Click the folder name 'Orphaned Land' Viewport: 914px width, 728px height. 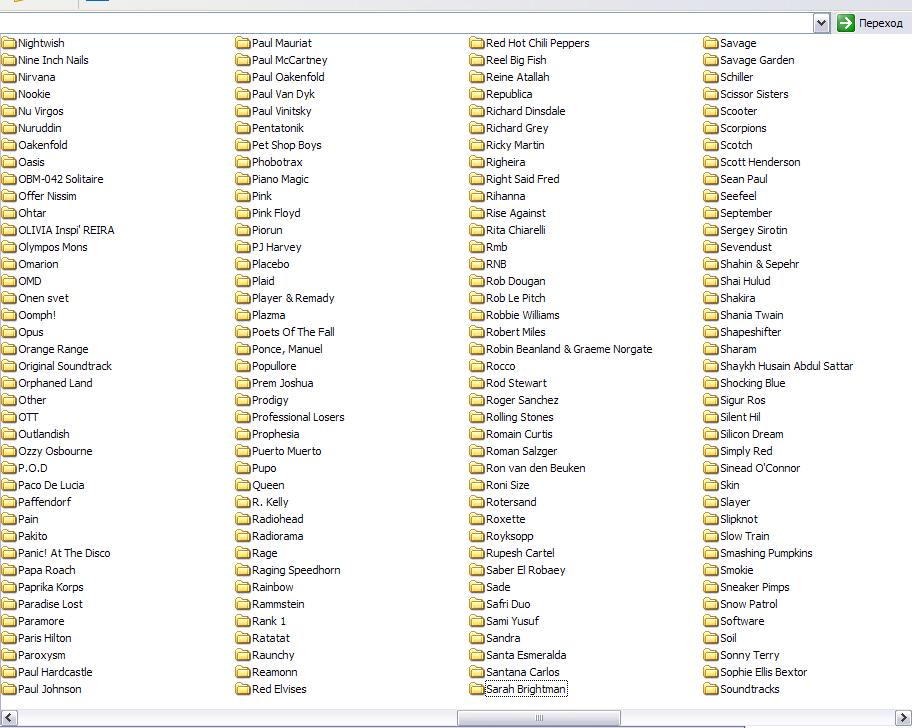[55, 383]
